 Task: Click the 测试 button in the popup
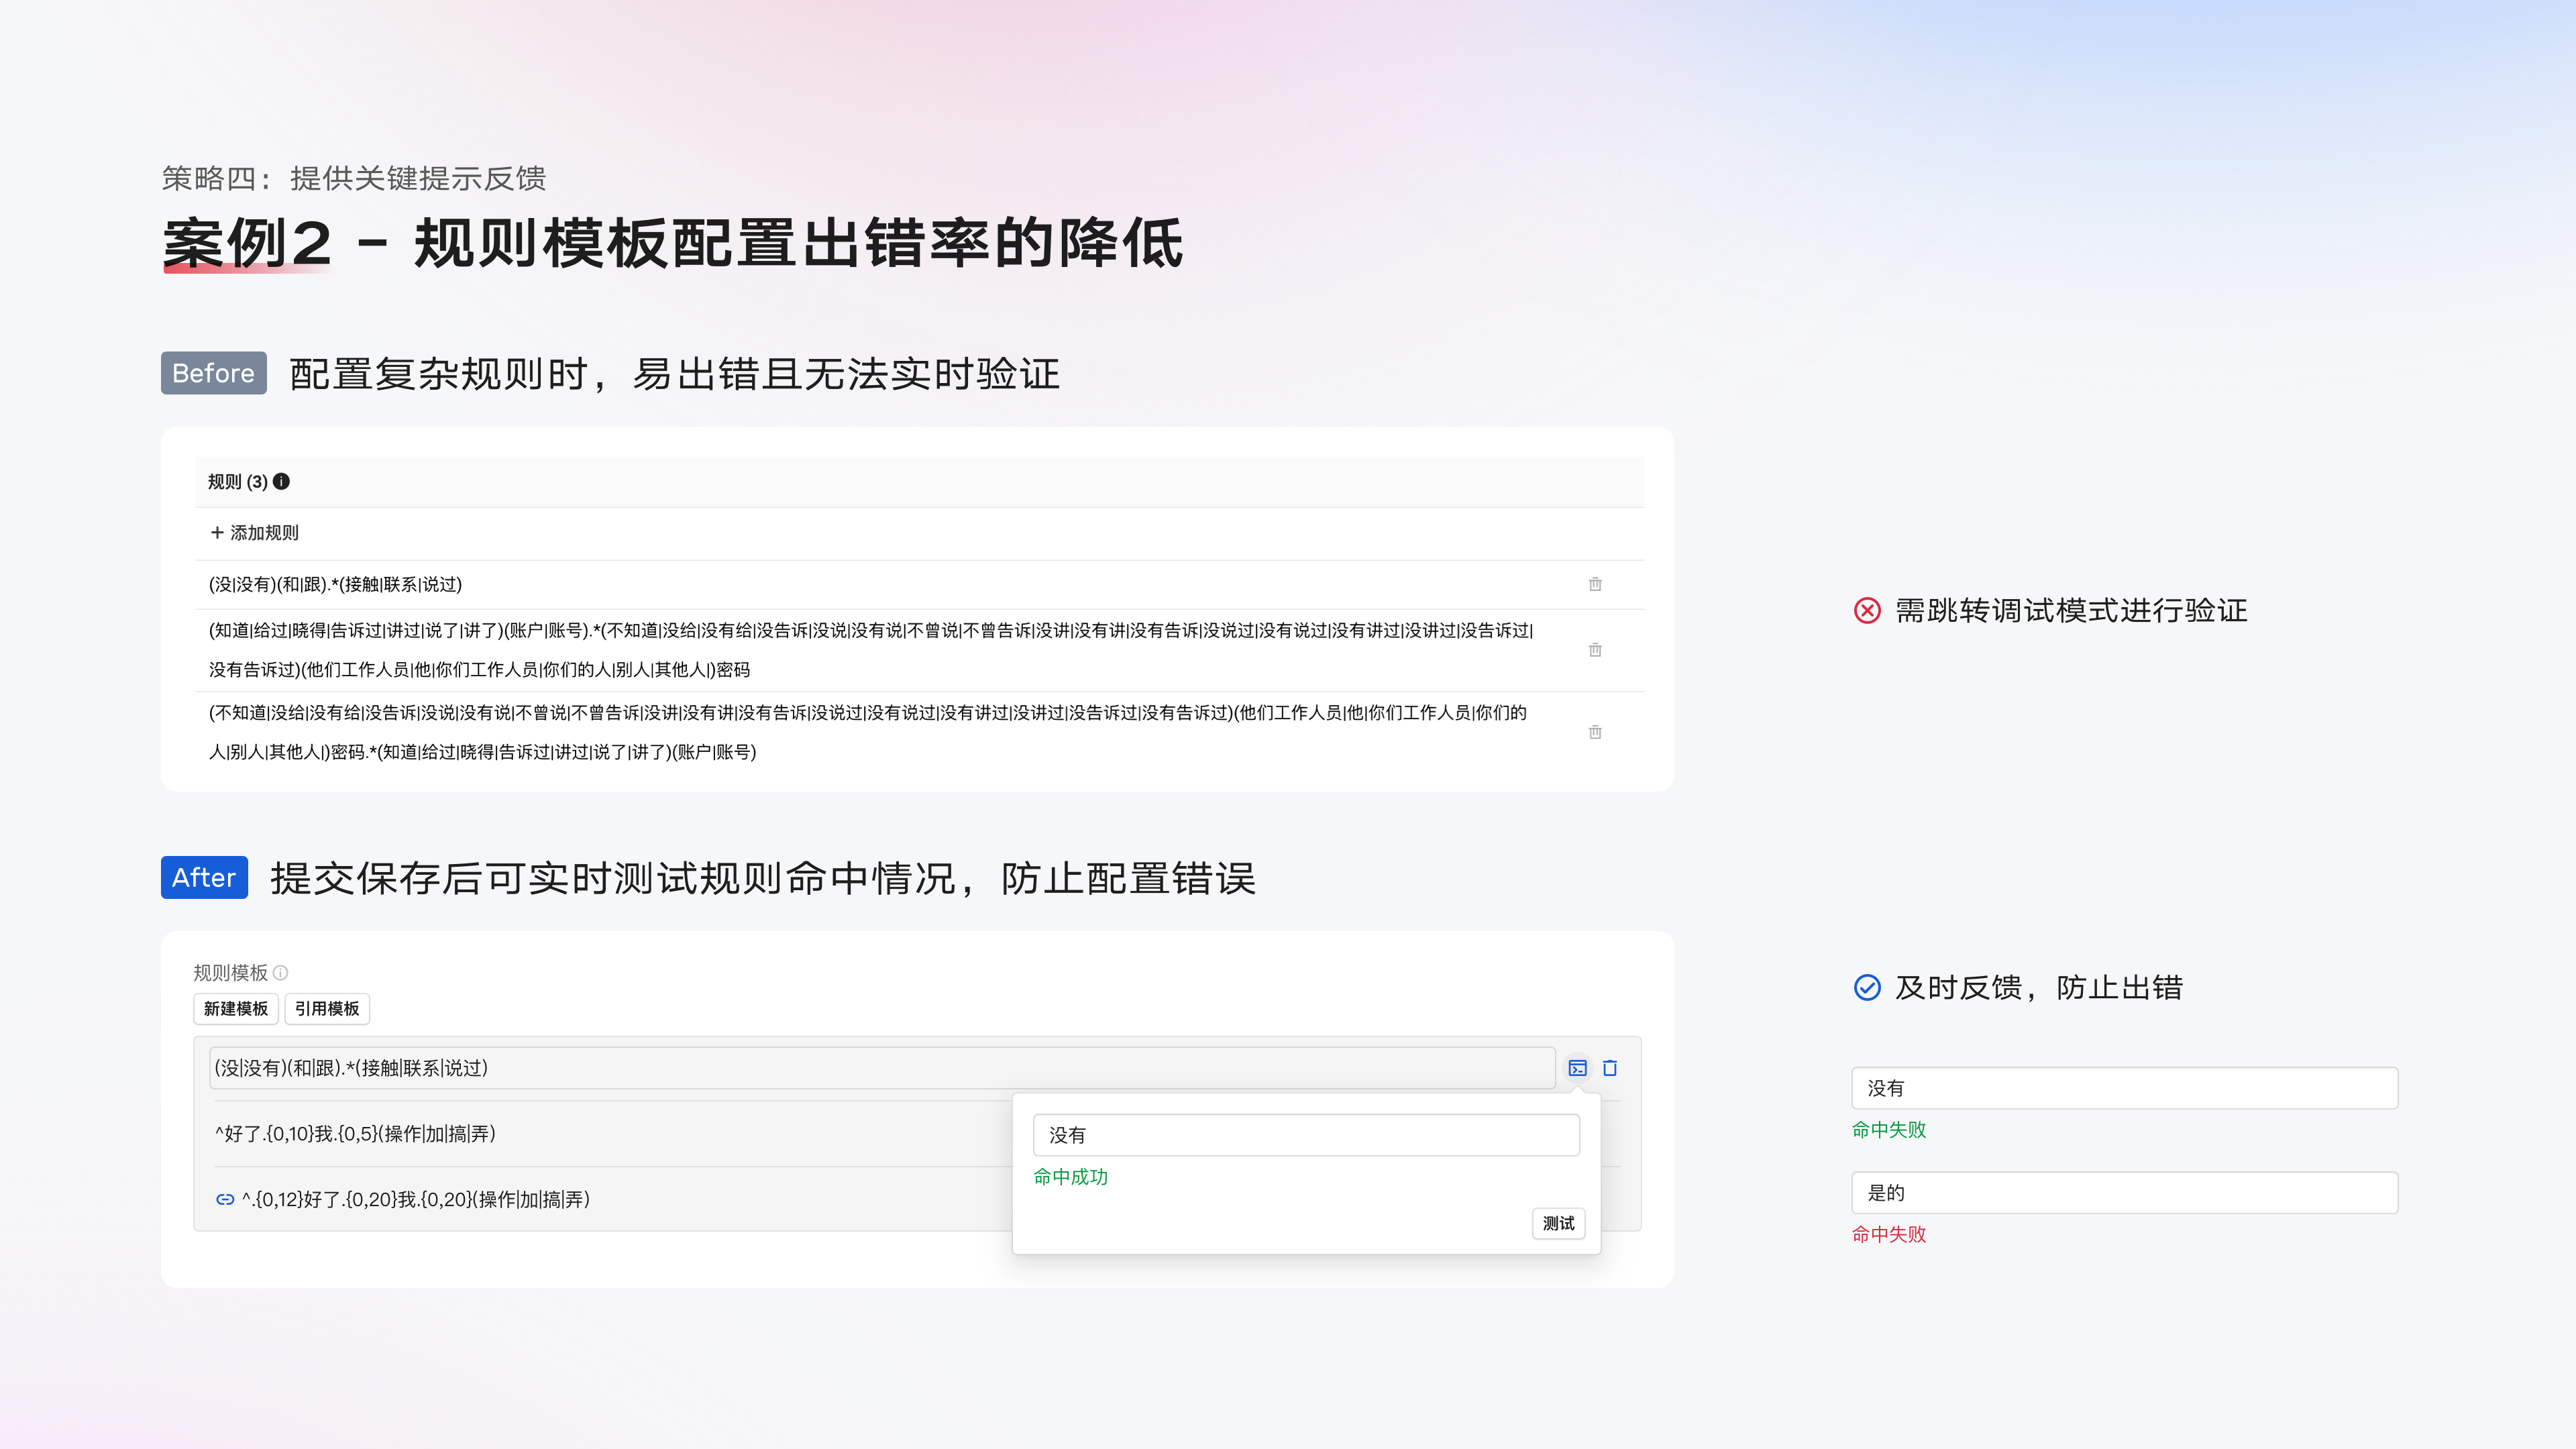click(1558, 1223)
